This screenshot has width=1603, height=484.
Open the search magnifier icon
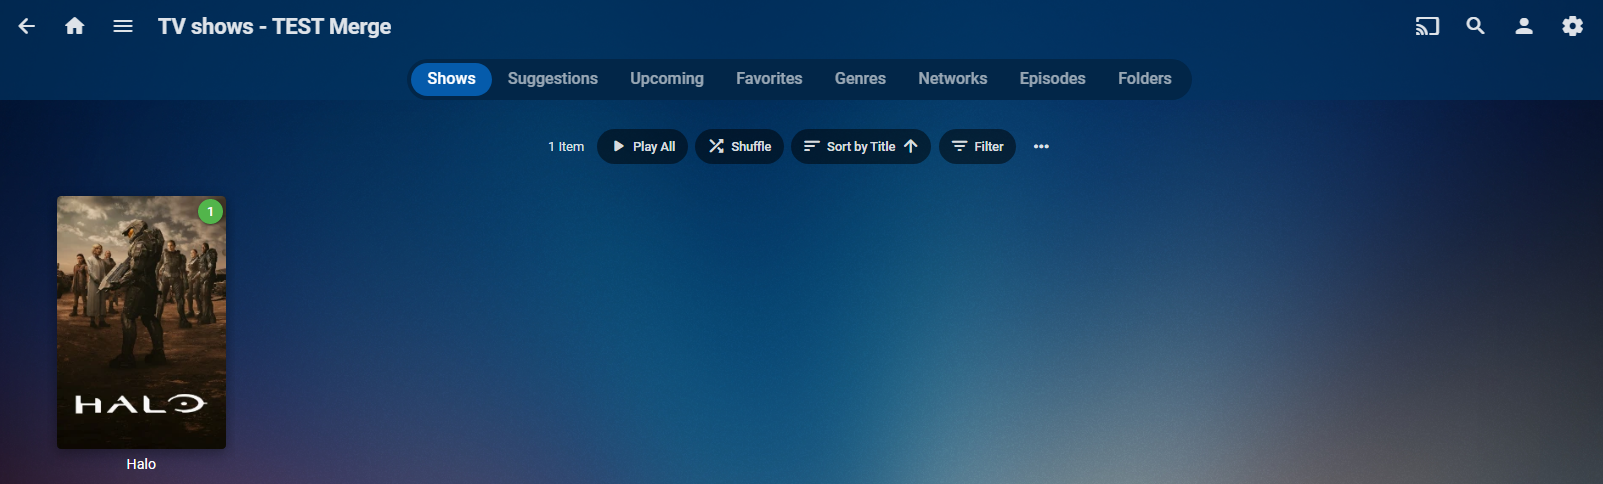[1475, 26]
